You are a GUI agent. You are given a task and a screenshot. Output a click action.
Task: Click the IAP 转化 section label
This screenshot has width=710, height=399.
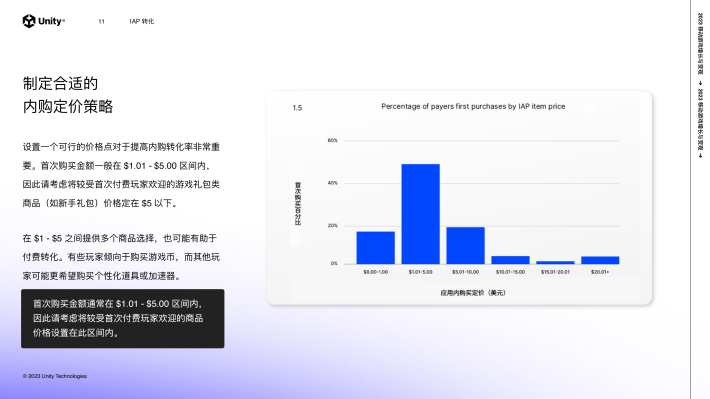point(142,21)
